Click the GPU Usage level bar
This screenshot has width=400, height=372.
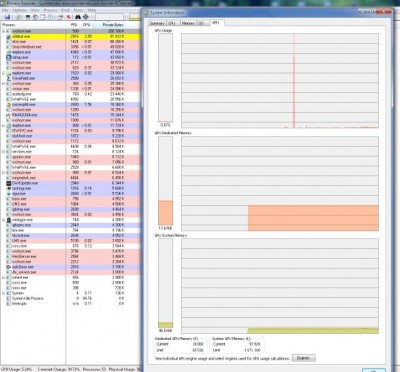click(x=165, y=78)
